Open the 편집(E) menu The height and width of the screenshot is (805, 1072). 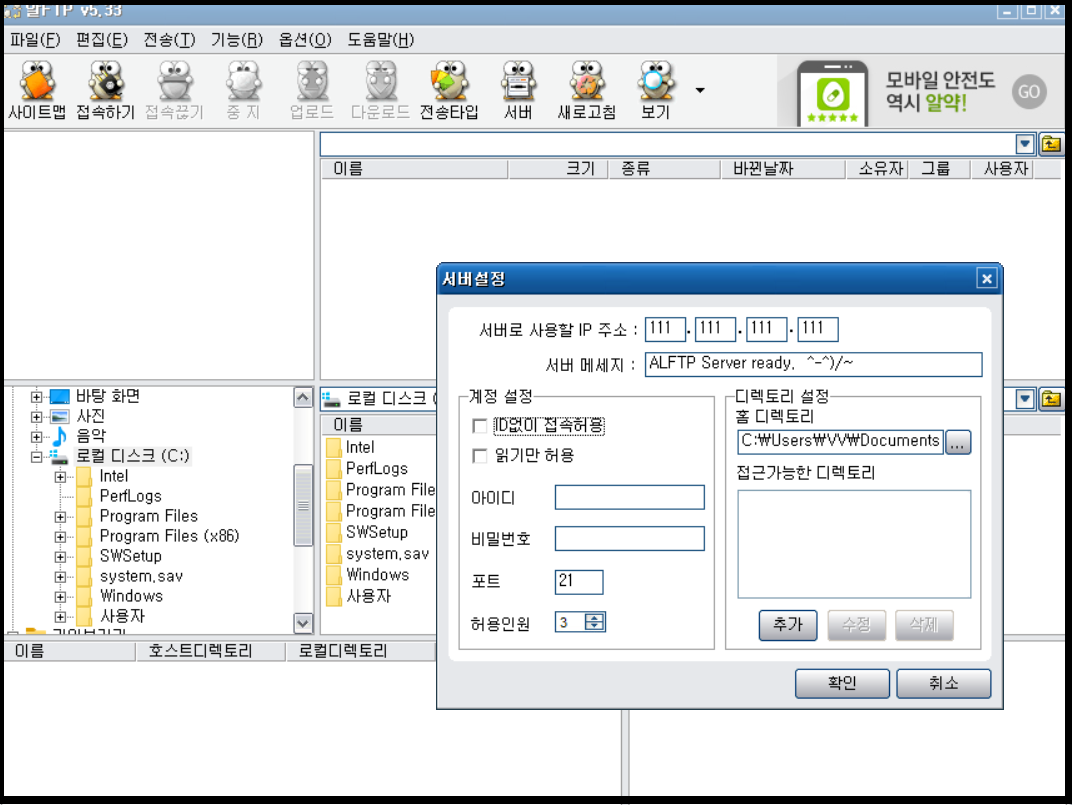(x=102, y=40)
